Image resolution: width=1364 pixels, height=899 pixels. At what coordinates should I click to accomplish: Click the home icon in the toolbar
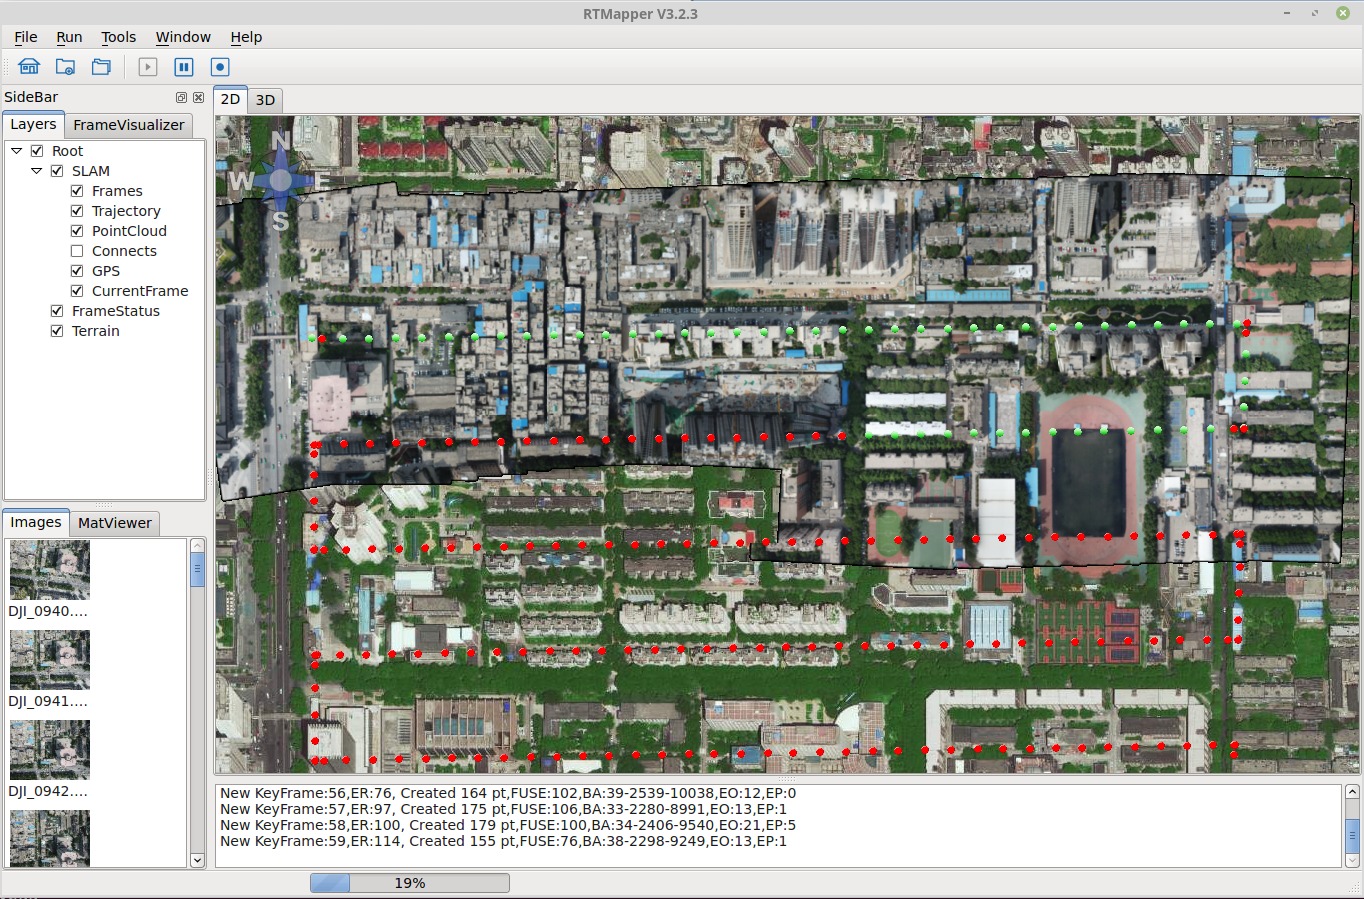[x=29, y=67]
